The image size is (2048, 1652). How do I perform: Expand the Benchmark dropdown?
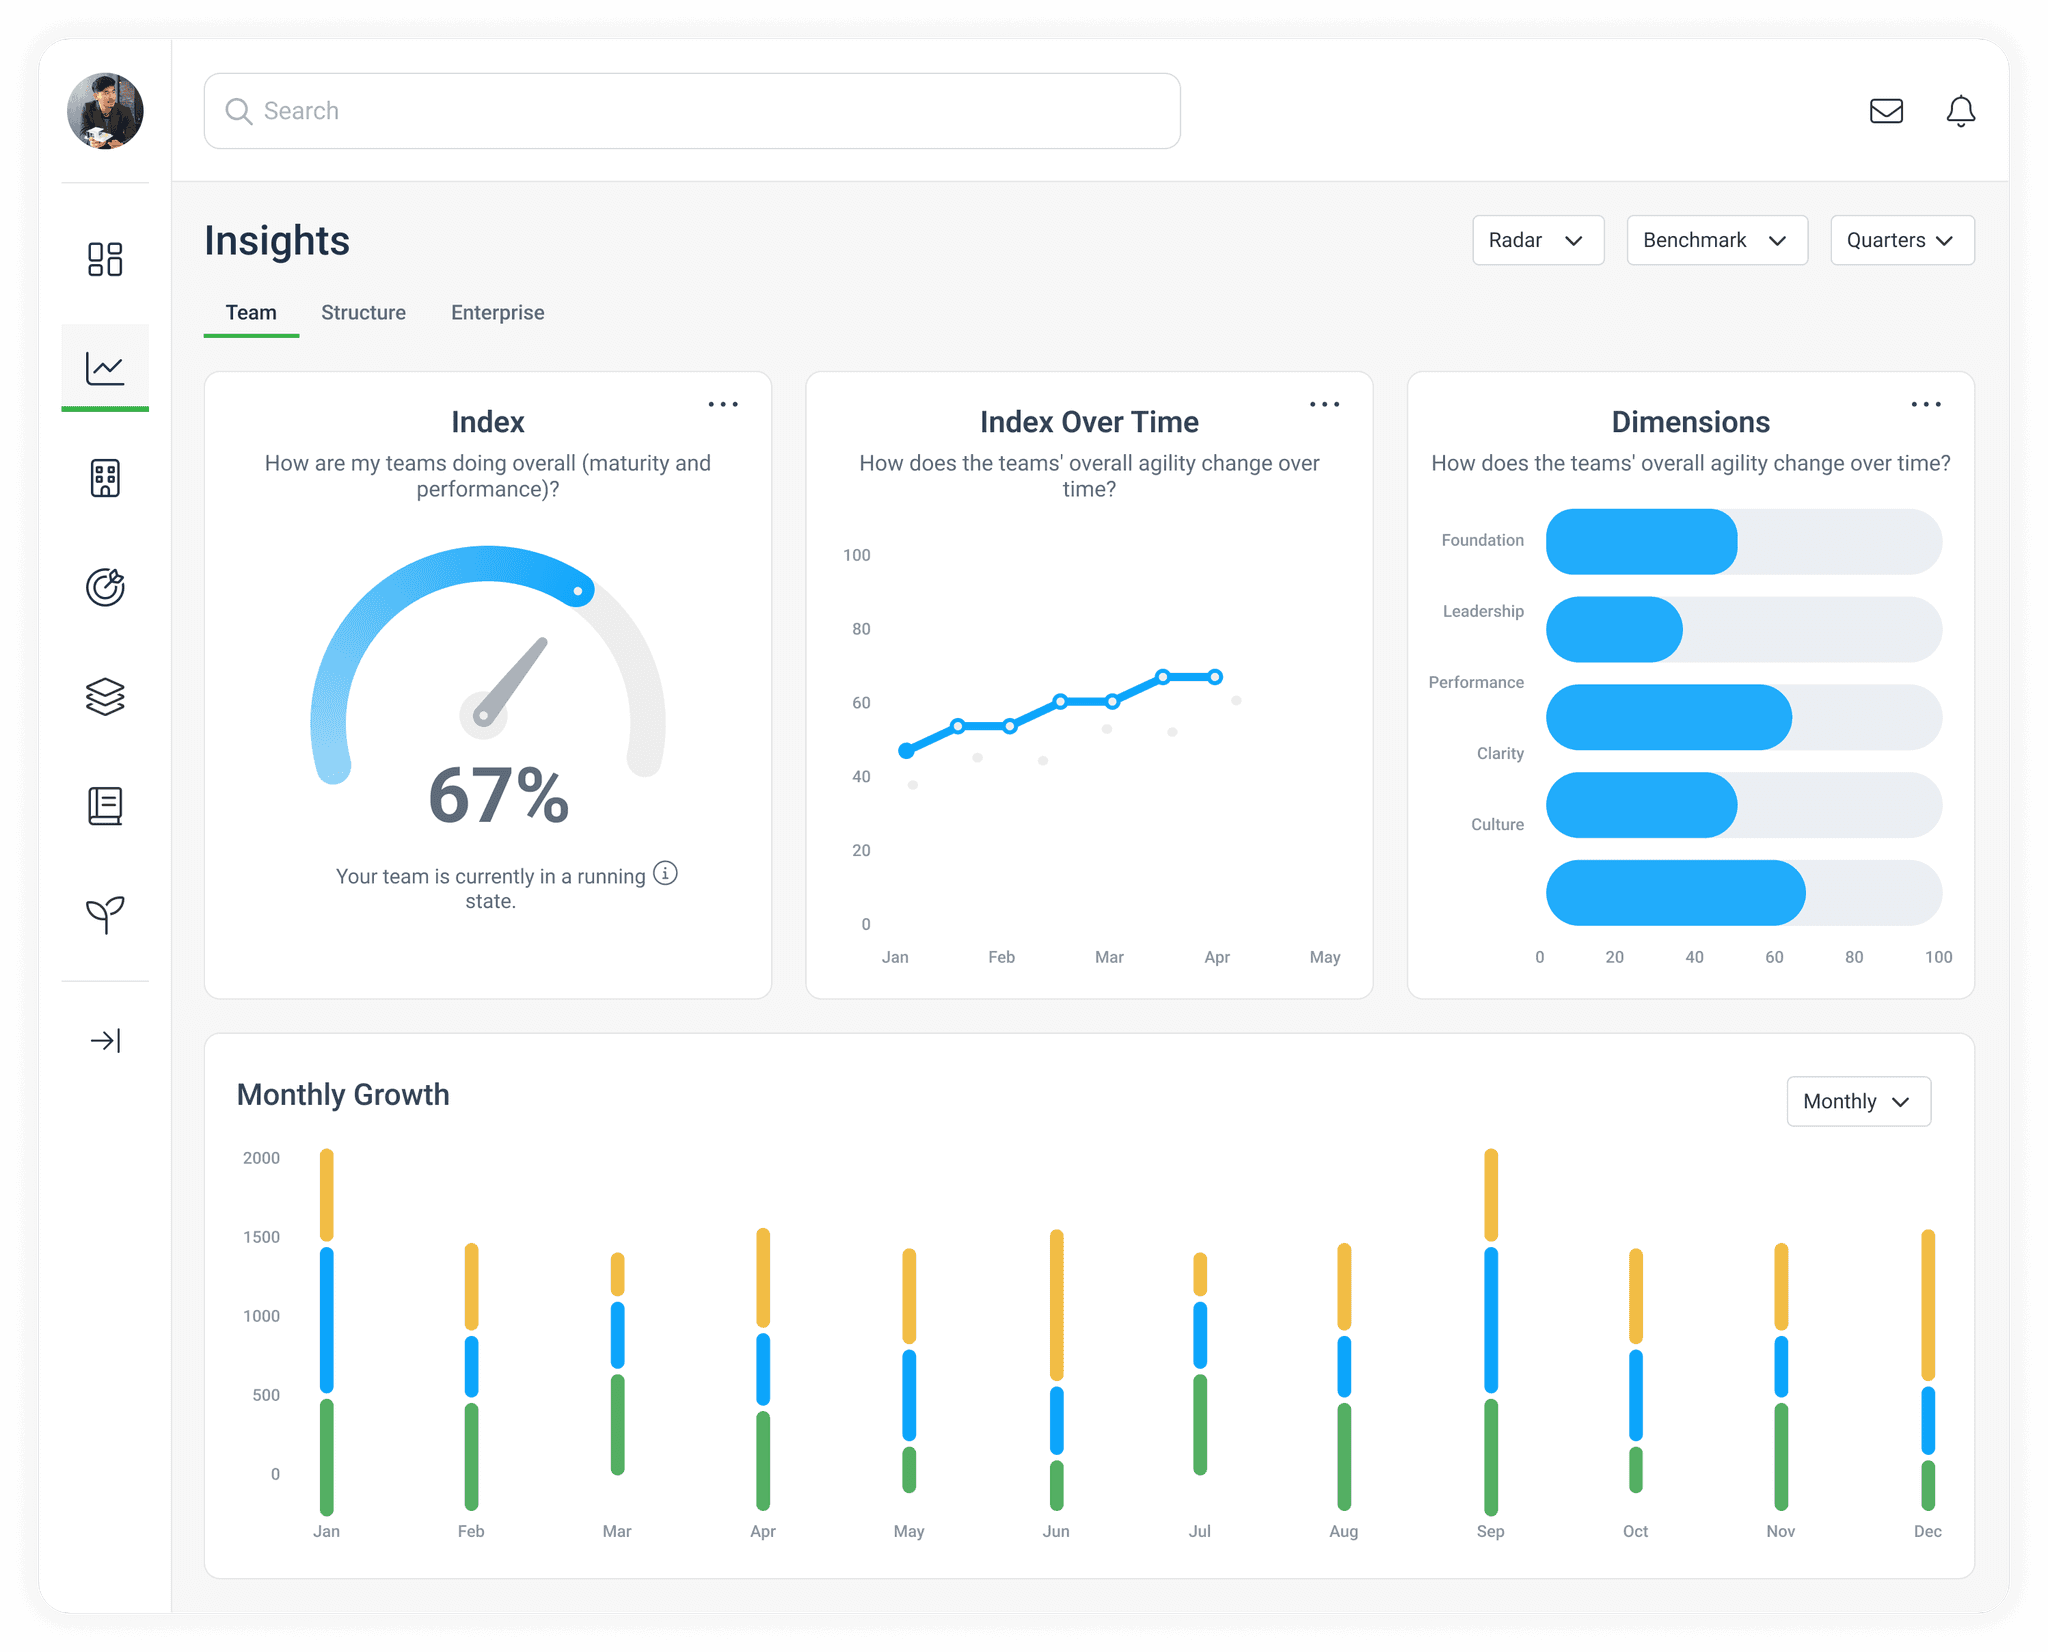[x=1716, y=240]
